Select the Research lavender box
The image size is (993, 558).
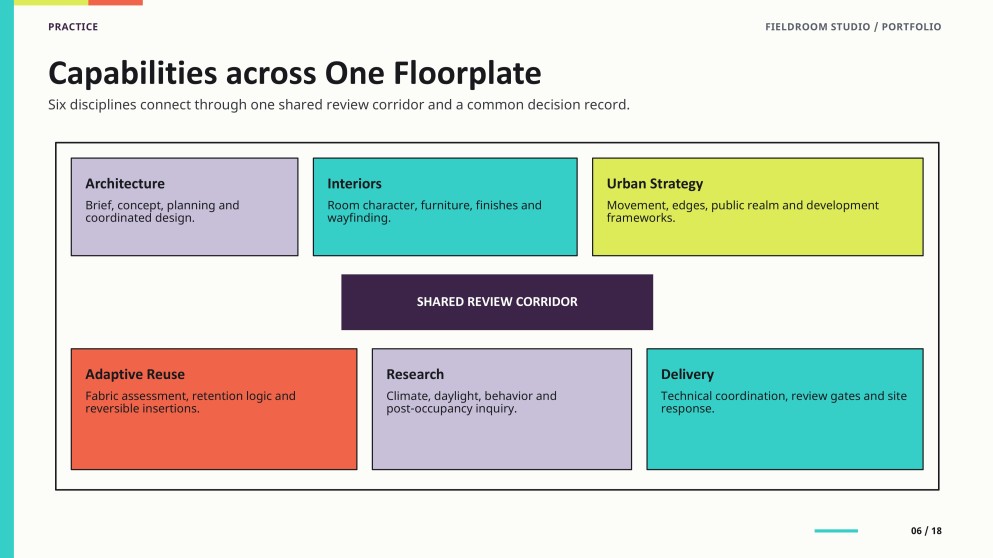click(502, 409)
